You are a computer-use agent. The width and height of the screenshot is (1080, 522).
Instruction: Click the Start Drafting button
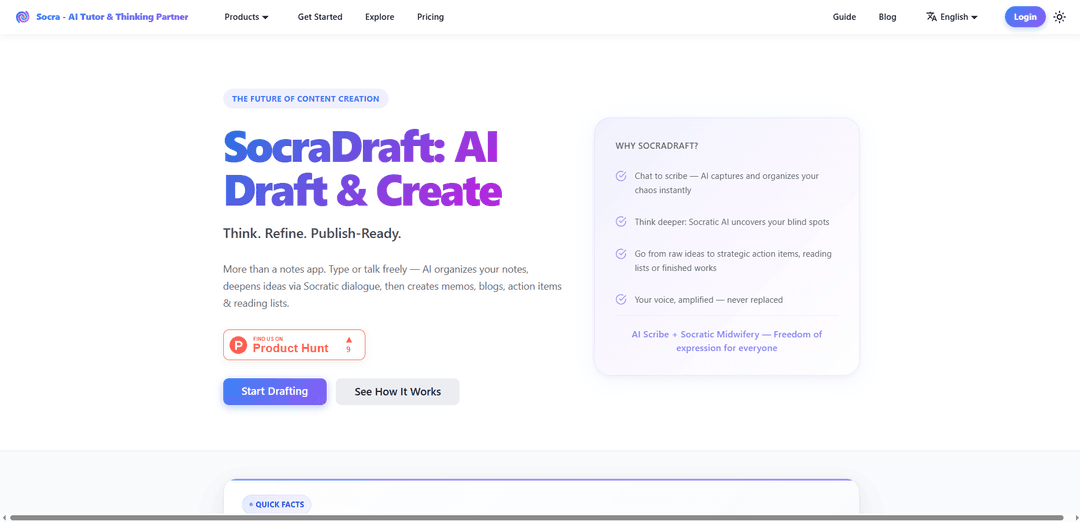click(x=275, y=391)
